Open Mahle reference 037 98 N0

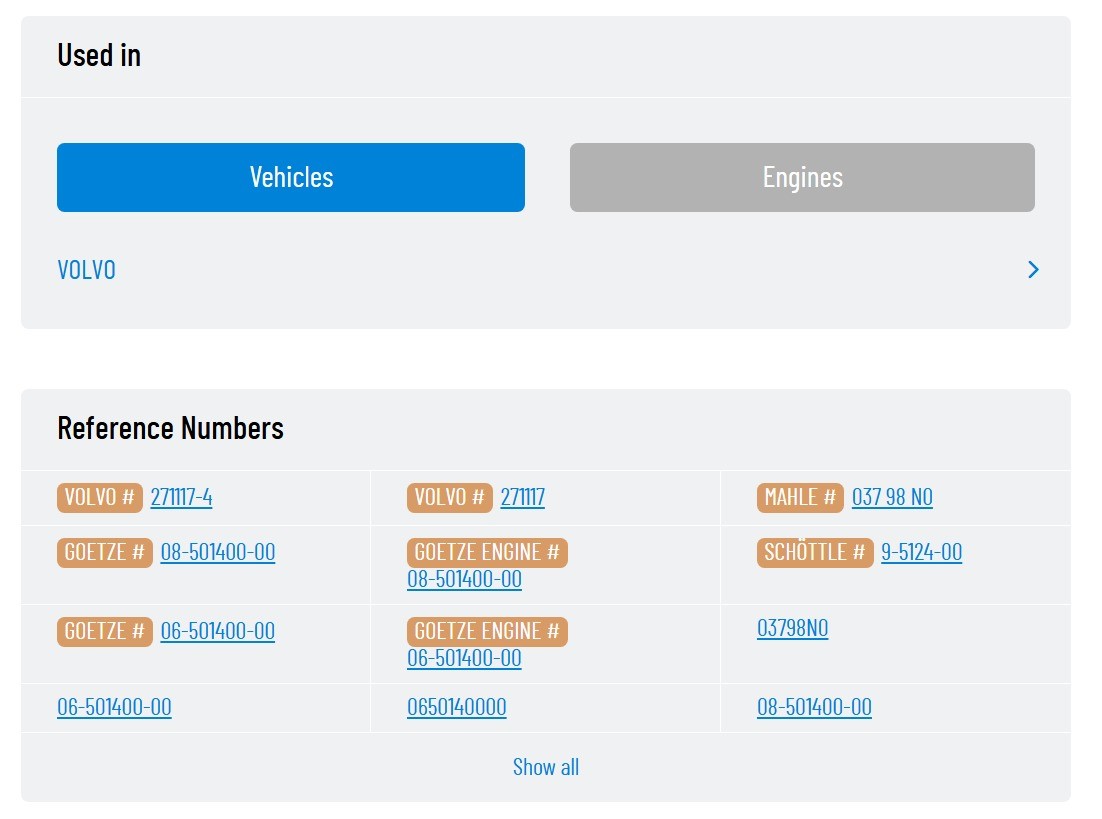(892, 497)
